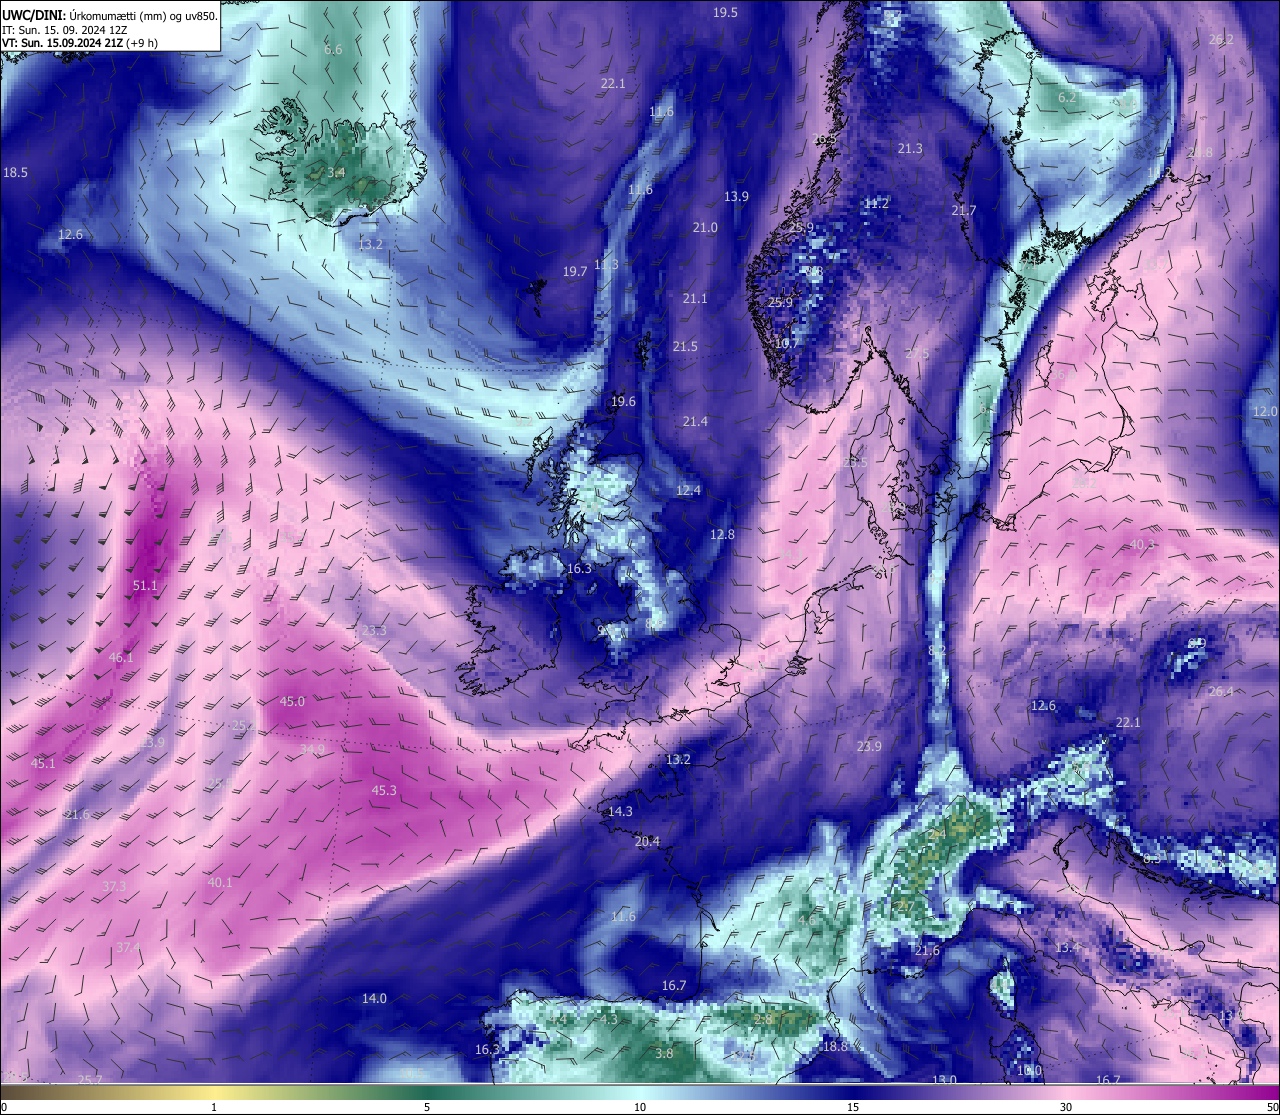Click the legend tick labeled 1

point(214,1107)
